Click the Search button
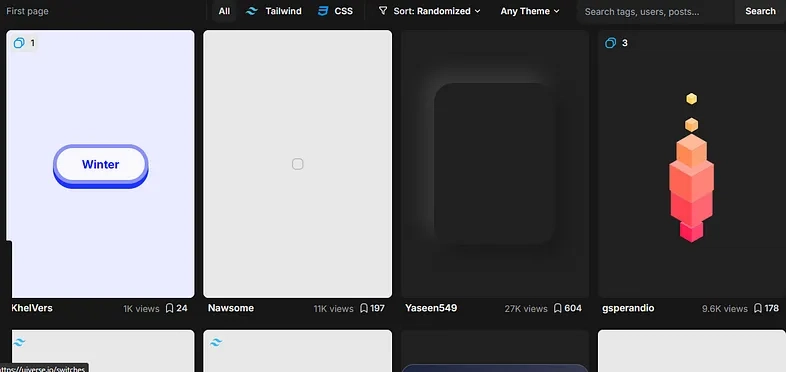The image size is (786, 372). (x=760, y=11)
